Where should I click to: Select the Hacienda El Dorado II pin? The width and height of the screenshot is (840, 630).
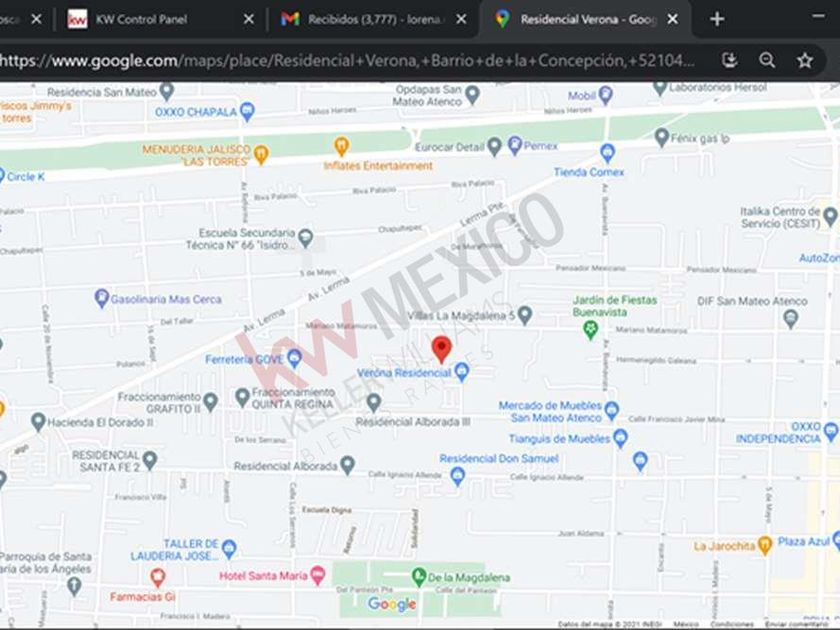38,422
